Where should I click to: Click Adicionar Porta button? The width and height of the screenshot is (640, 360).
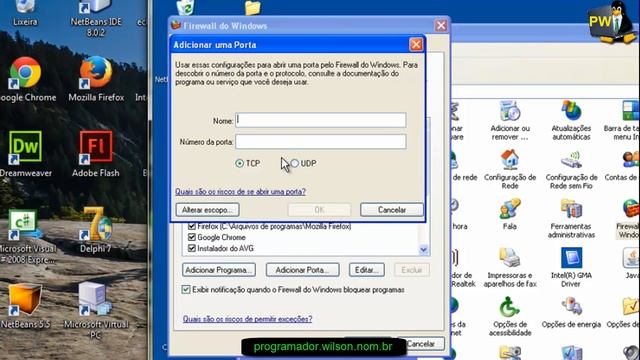(x=302, y=270)
